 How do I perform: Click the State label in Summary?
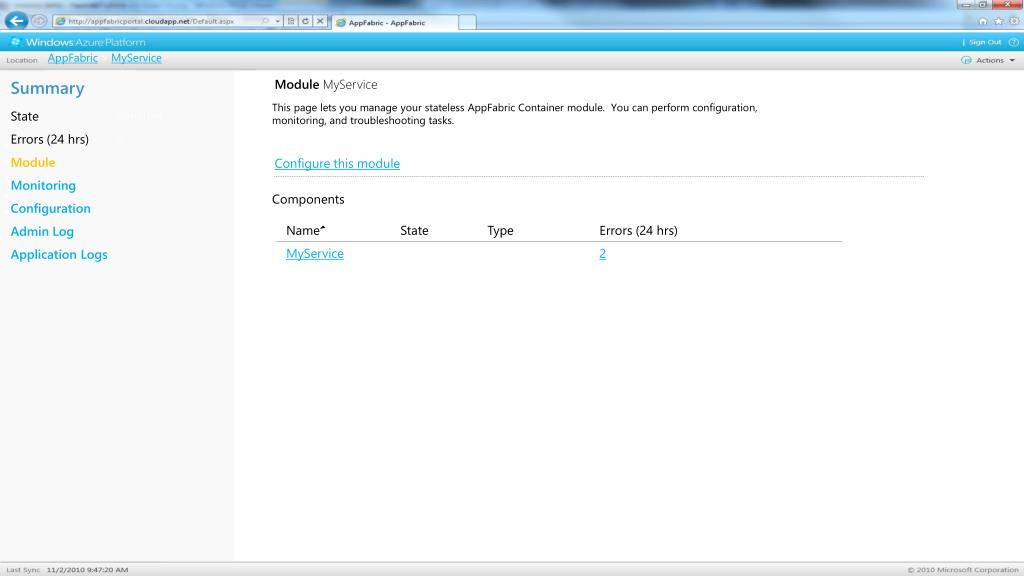coord(24,116)
